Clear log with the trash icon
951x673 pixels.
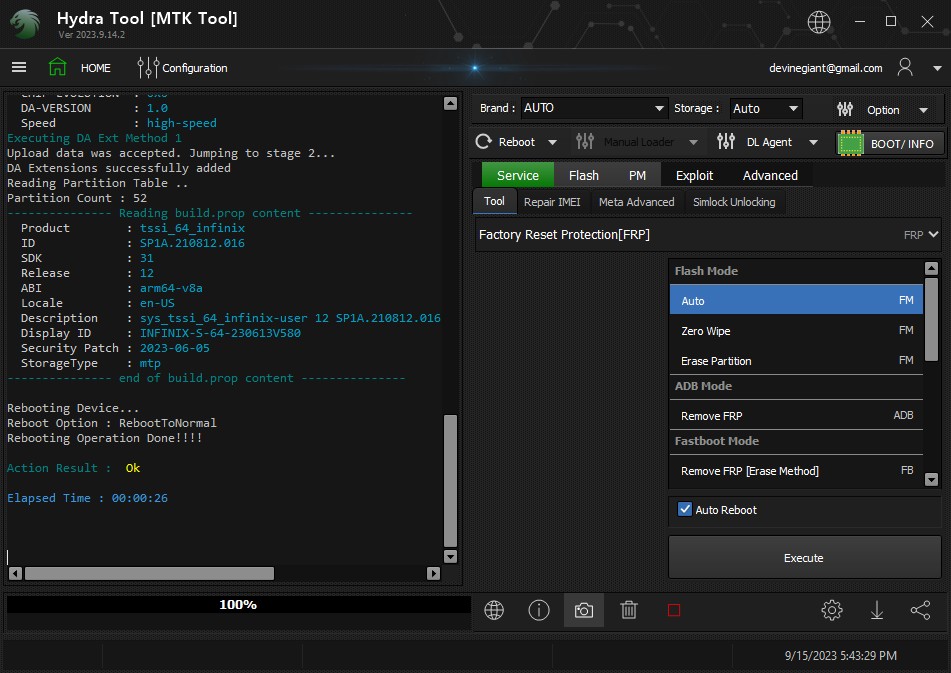(x=629, y=610)
